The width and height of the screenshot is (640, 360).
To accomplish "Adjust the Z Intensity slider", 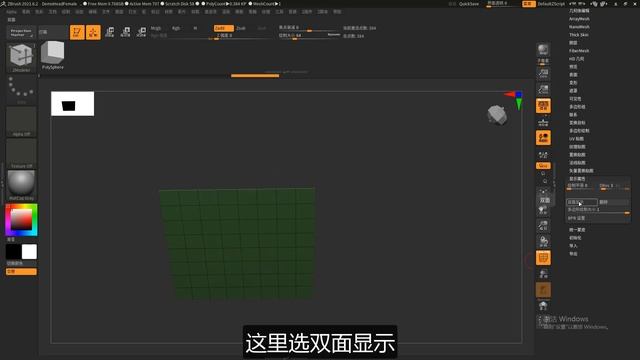I will pos(241,36).
